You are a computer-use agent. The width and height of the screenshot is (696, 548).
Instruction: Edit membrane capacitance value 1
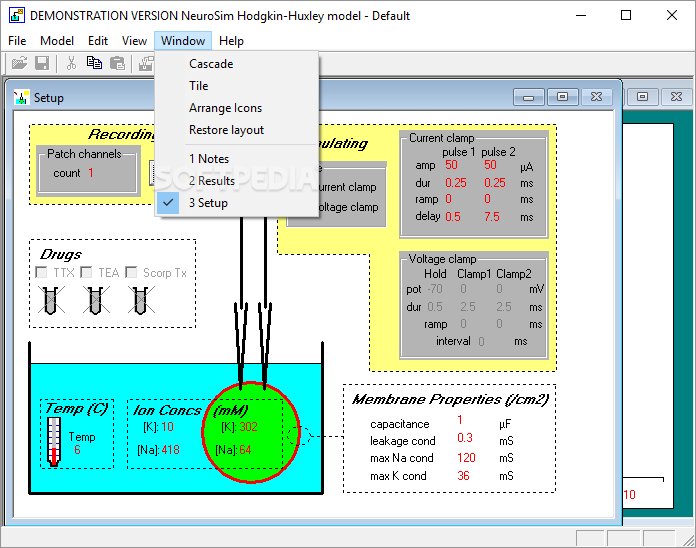(460, 420)
